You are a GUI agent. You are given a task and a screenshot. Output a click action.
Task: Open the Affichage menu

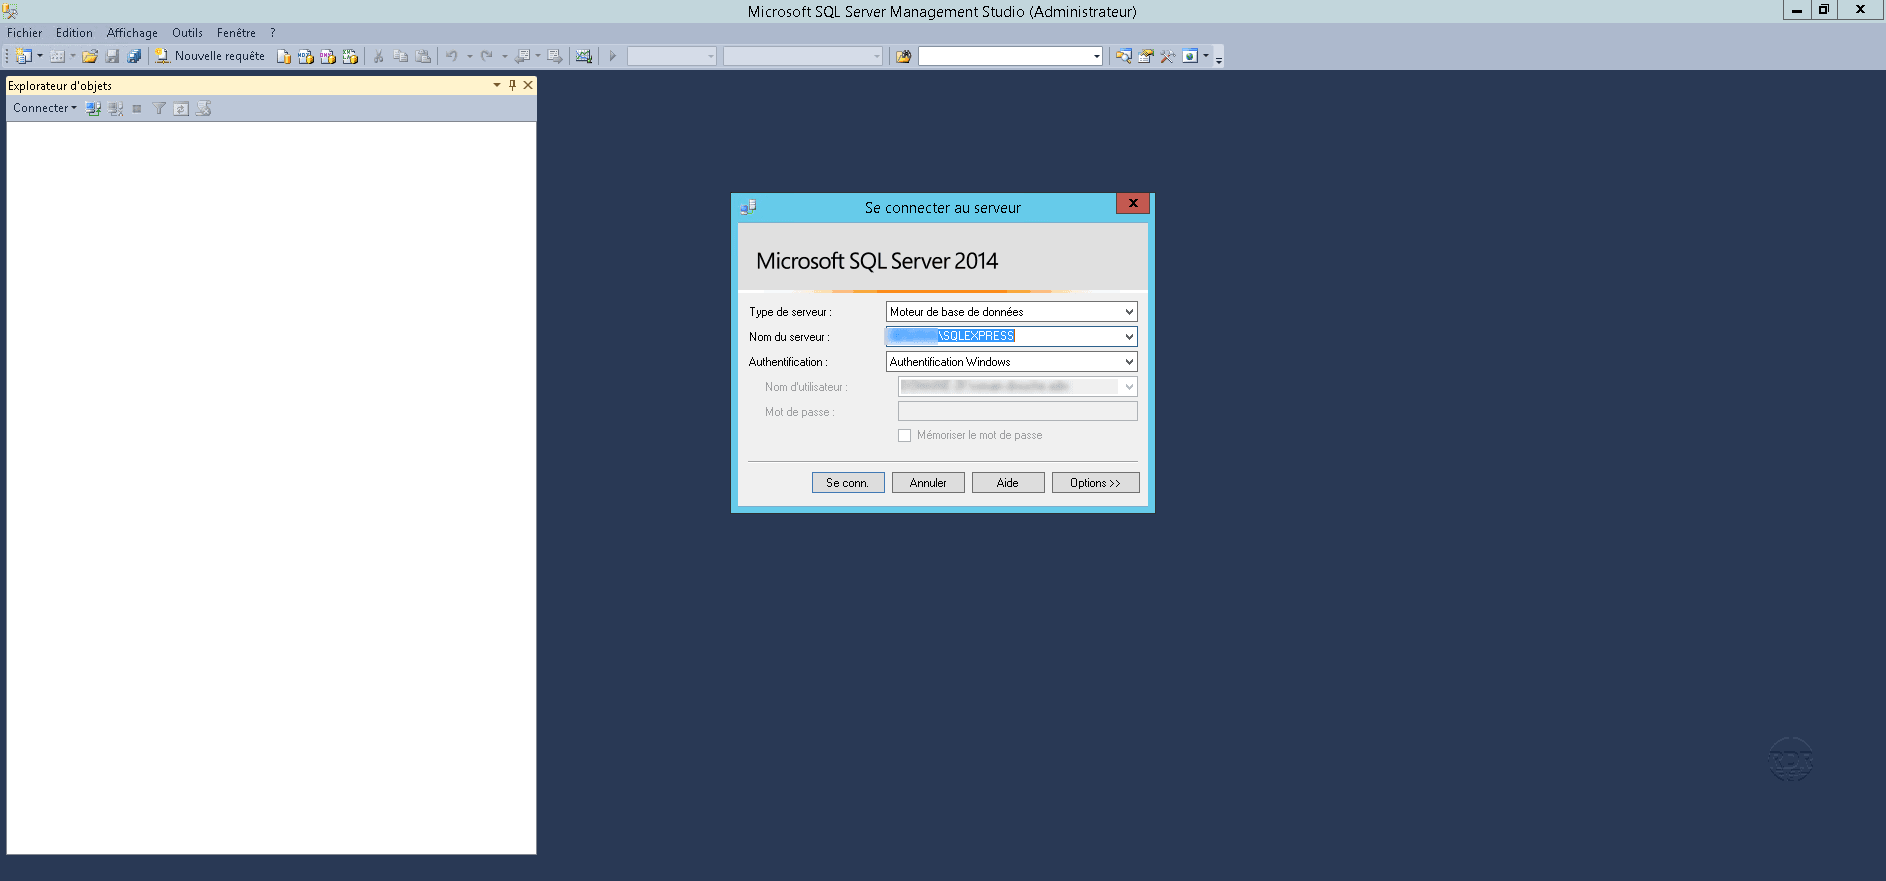click(132, 33)
